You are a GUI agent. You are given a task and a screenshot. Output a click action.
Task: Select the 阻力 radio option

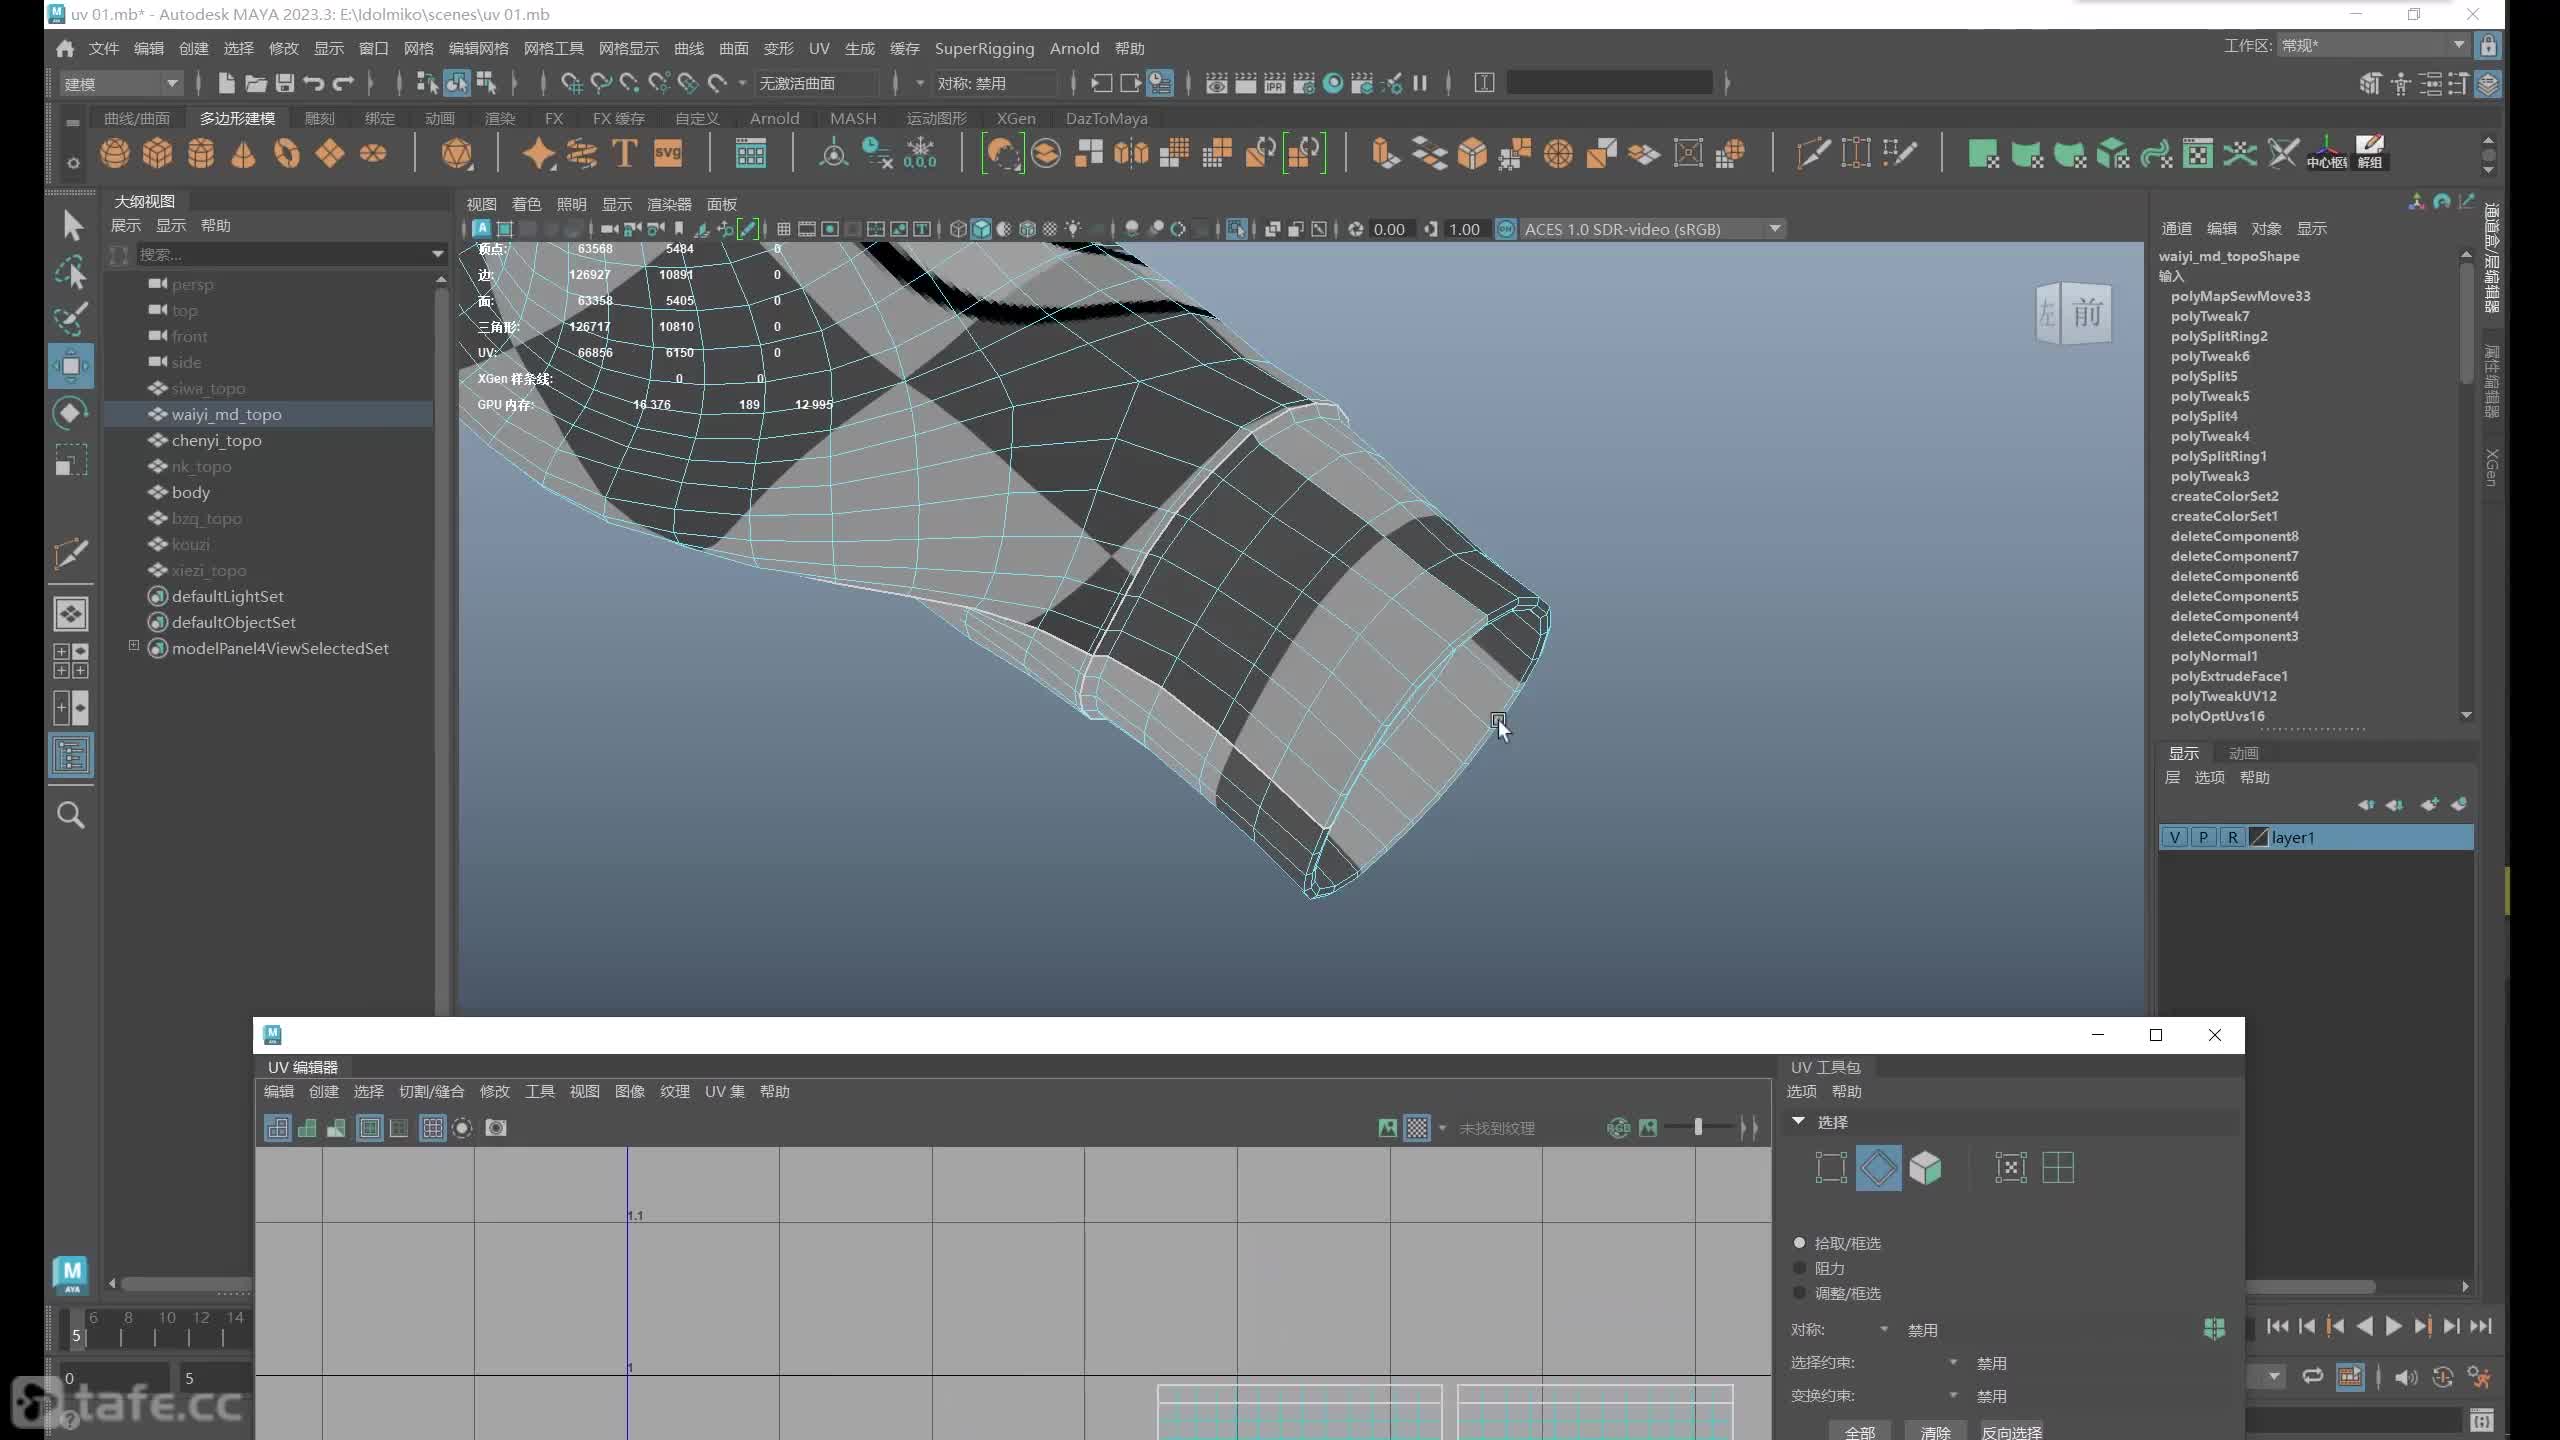1799,1268
